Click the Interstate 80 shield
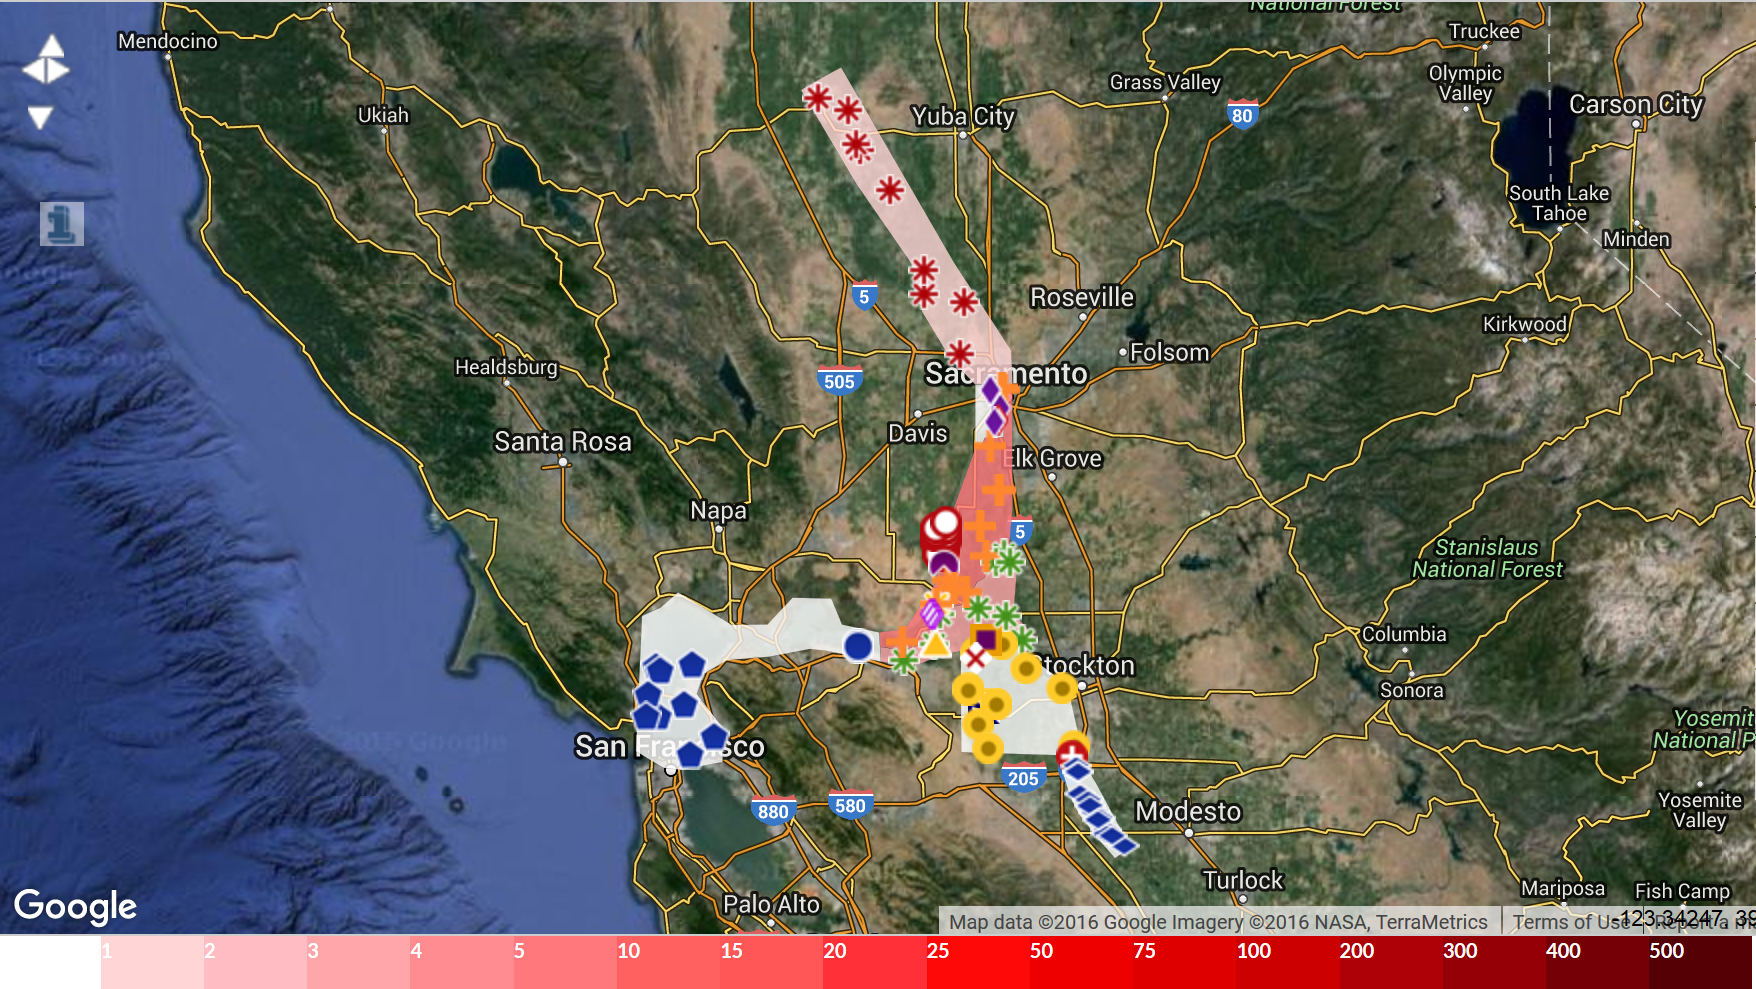Image resolution: width=1756 pixels, height=989 pixels. [1242, 114]
